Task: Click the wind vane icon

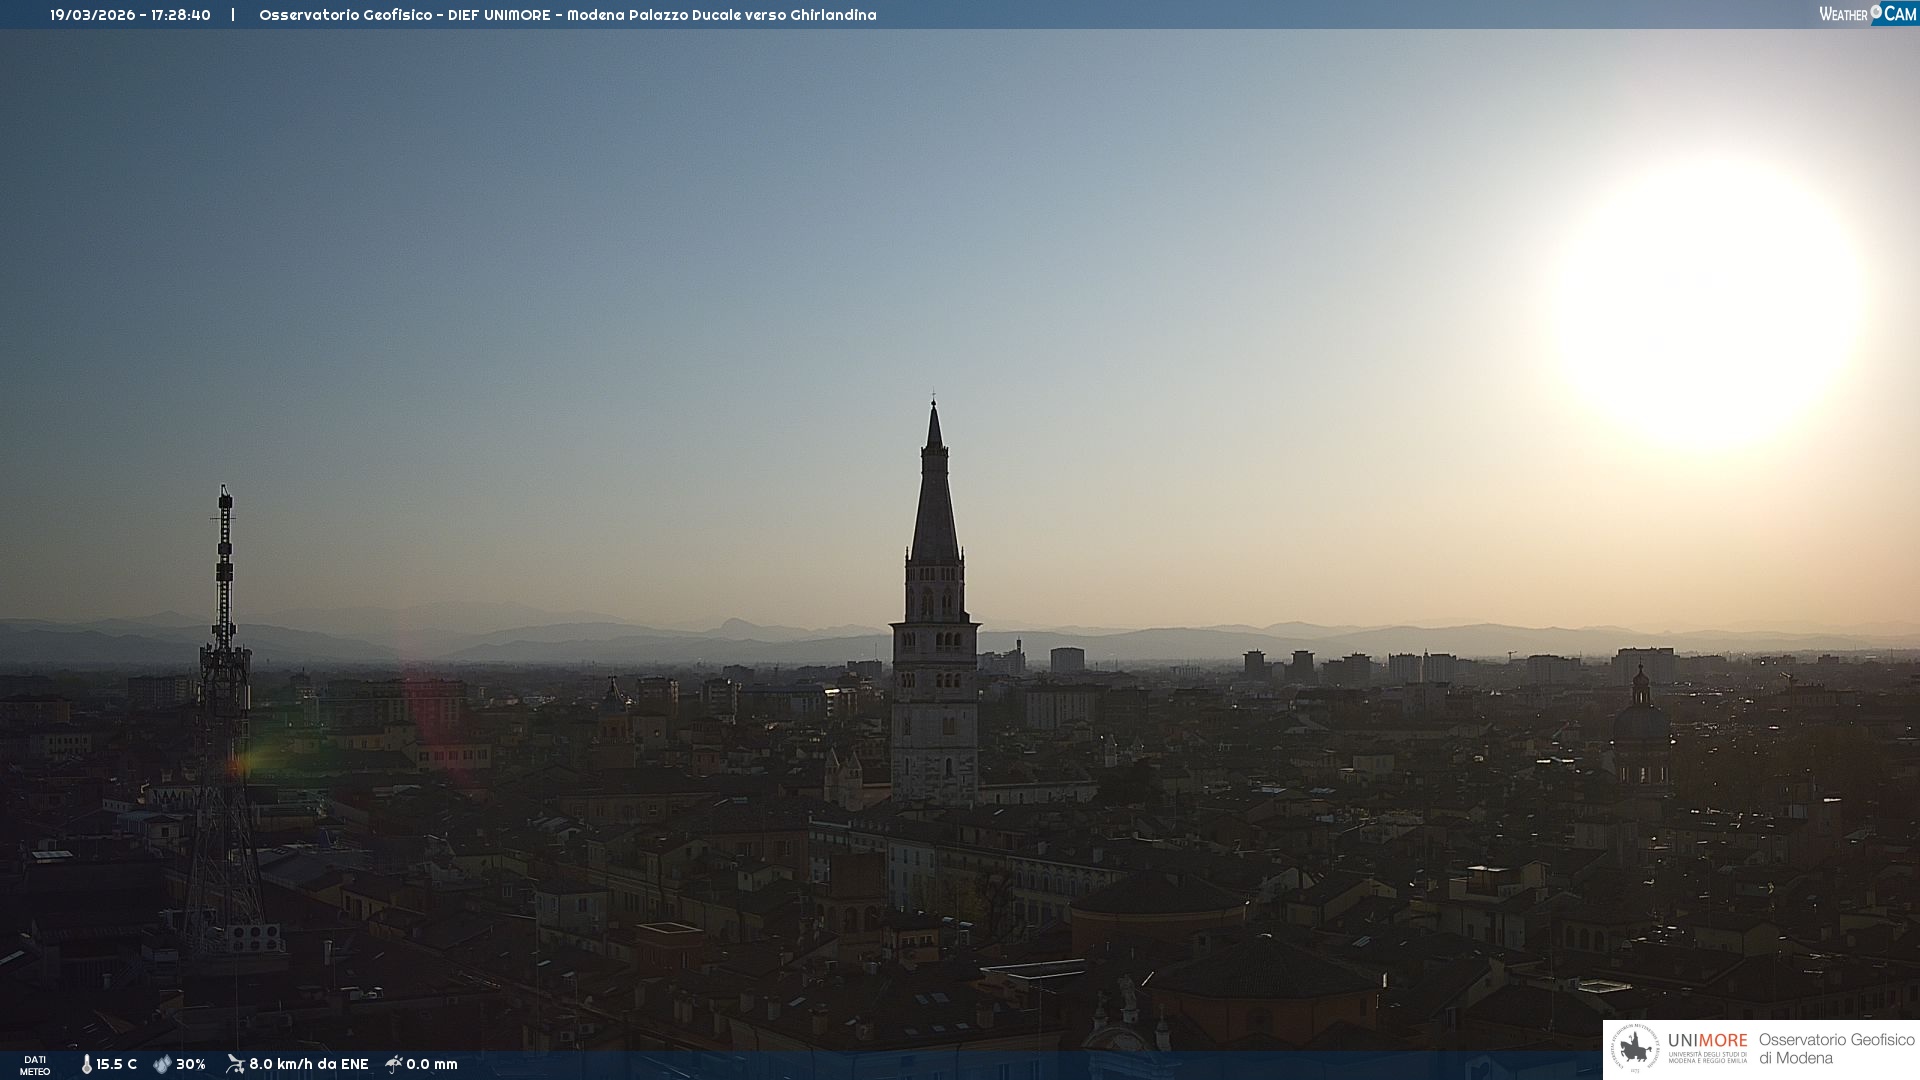Action: point(235,1064)
